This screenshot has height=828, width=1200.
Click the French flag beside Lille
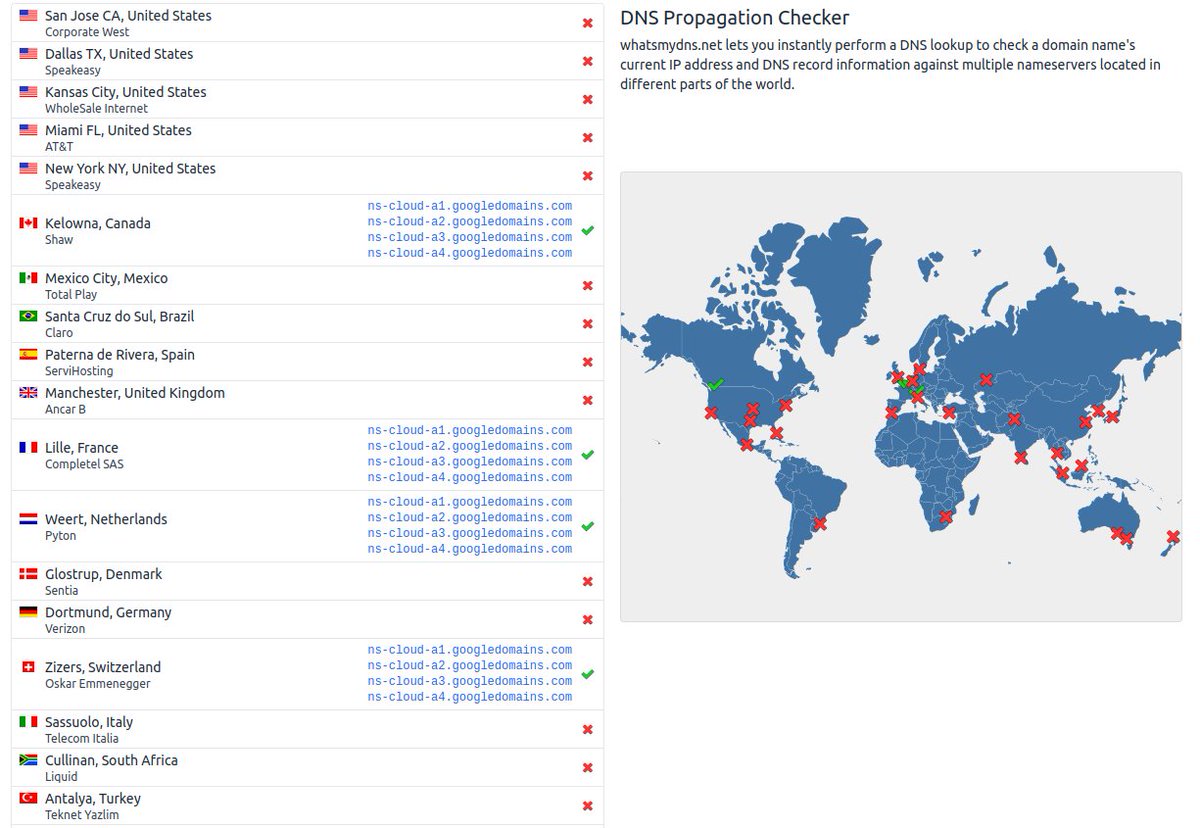(x=28, y=448)
